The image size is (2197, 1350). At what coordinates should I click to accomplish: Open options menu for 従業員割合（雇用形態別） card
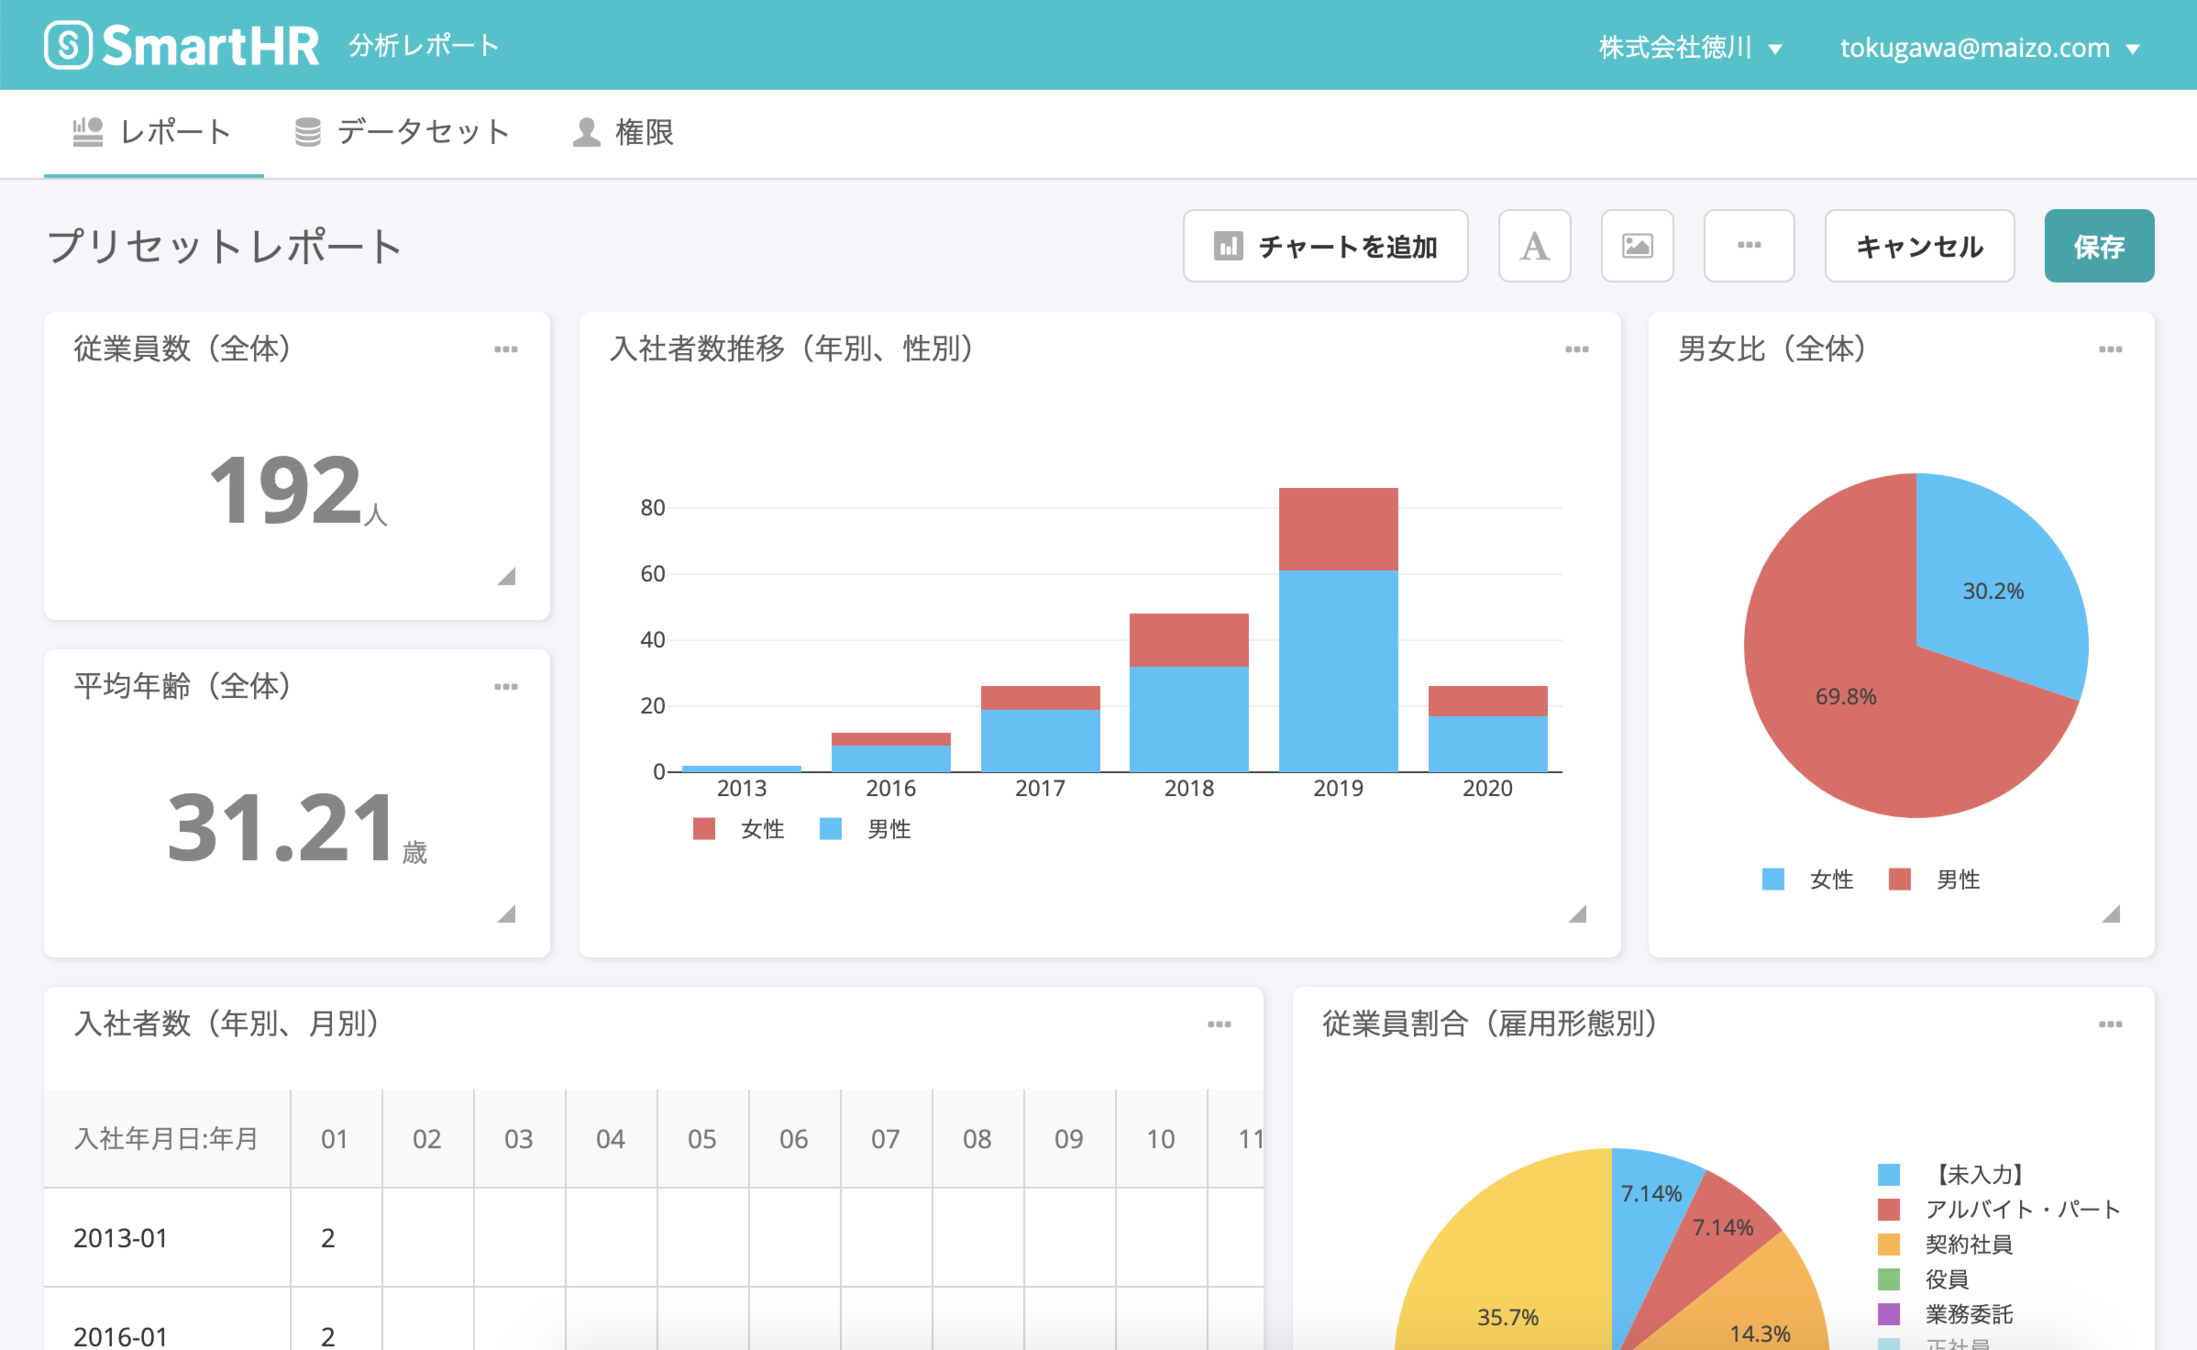[x=2110, y=1025]
